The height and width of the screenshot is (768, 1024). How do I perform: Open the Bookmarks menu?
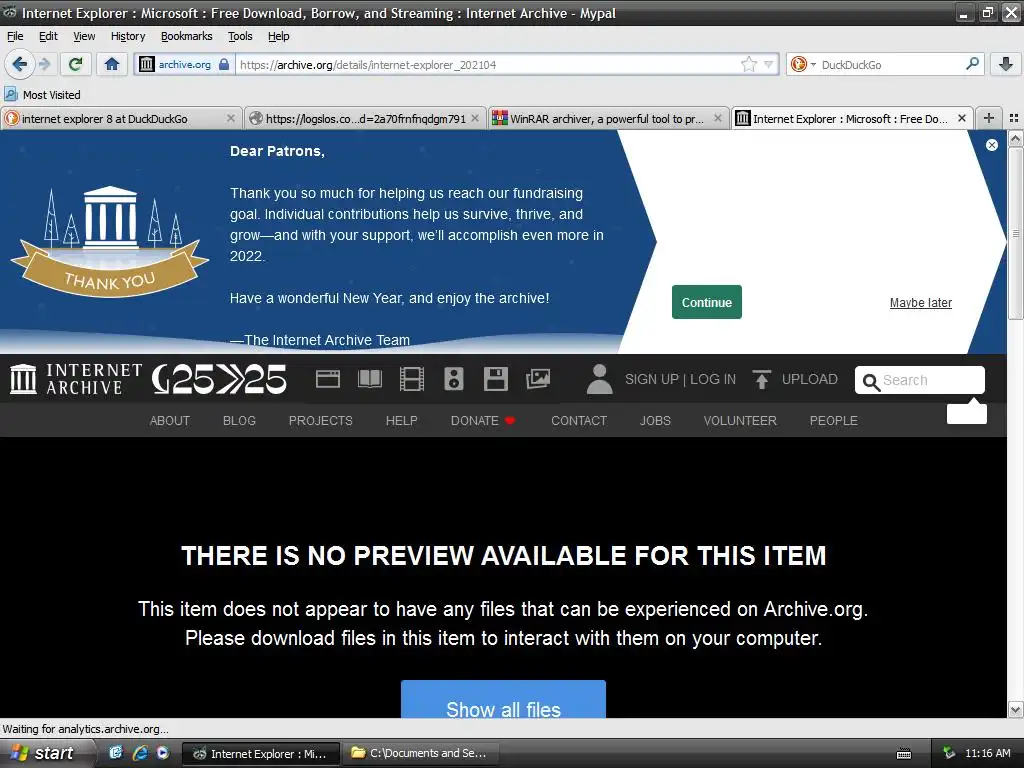[x=187, y=36]
